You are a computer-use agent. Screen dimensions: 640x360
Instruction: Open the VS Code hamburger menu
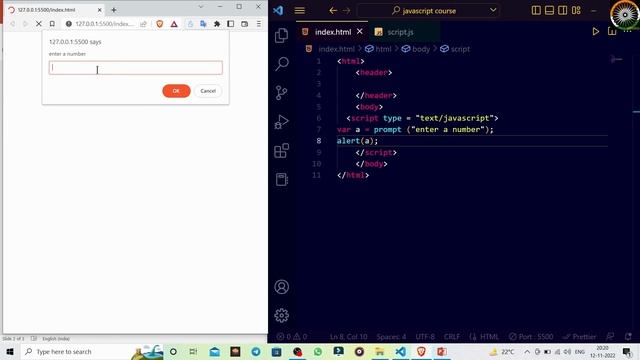[300, 11]
